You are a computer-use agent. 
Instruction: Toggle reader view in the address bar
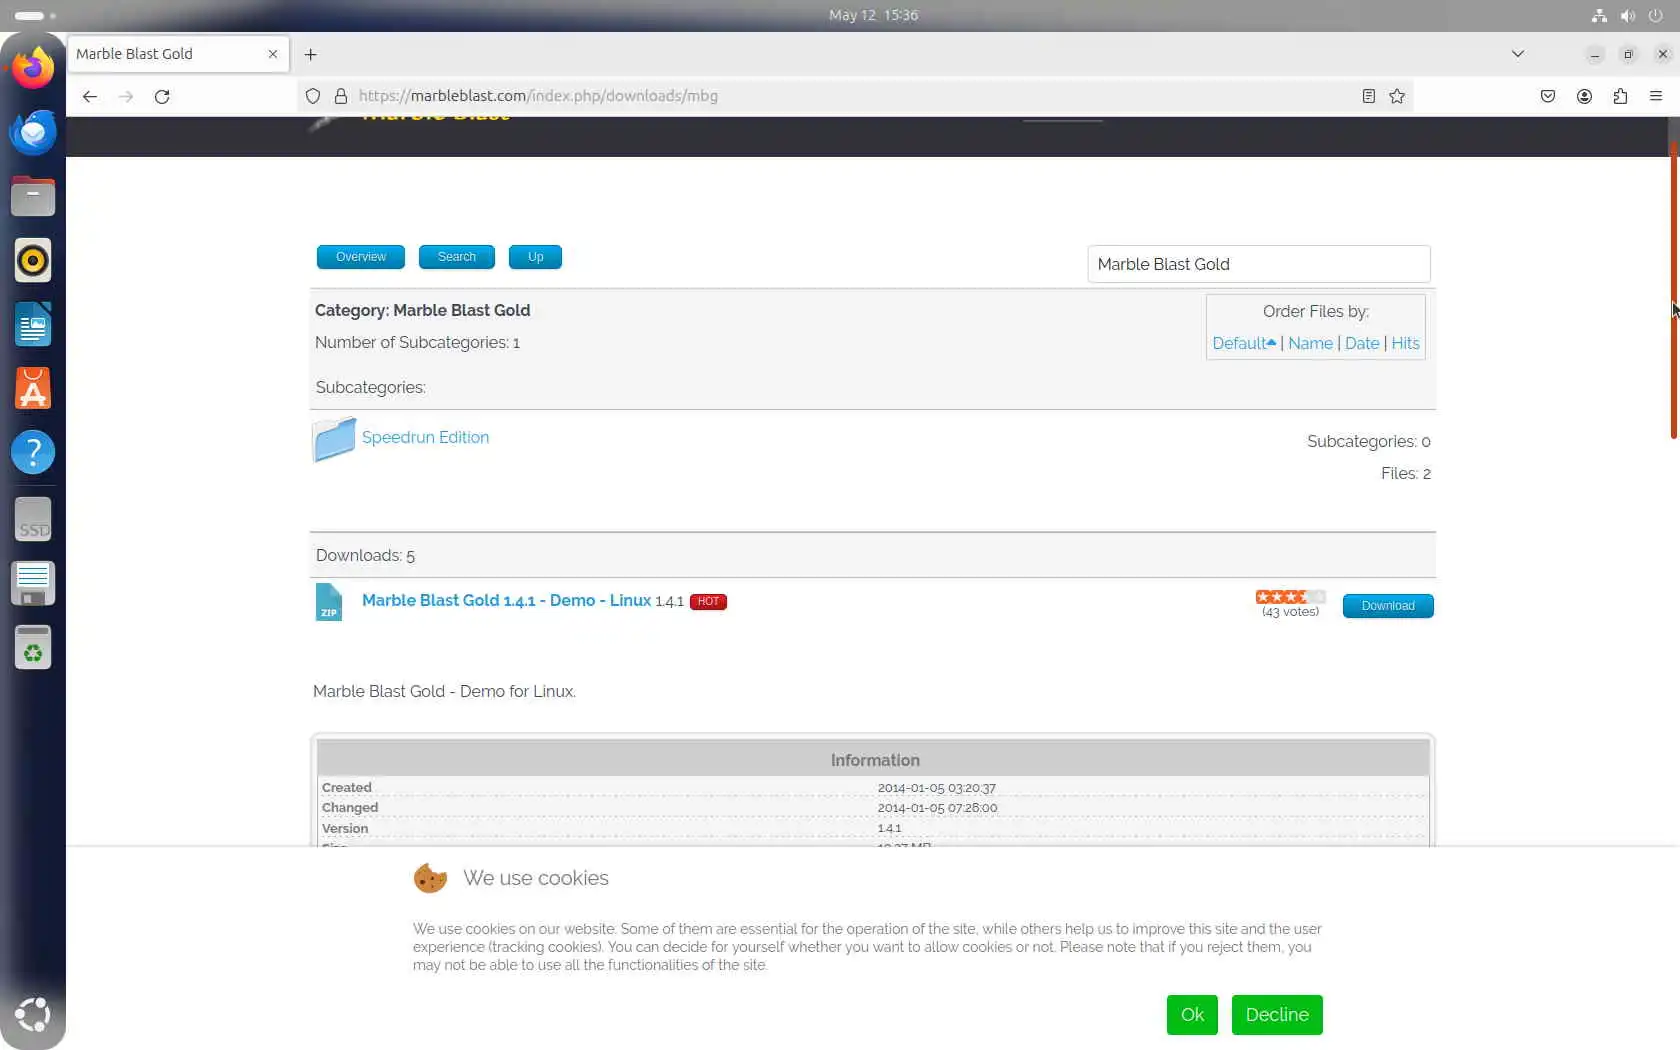click(x=1369, y=96)
